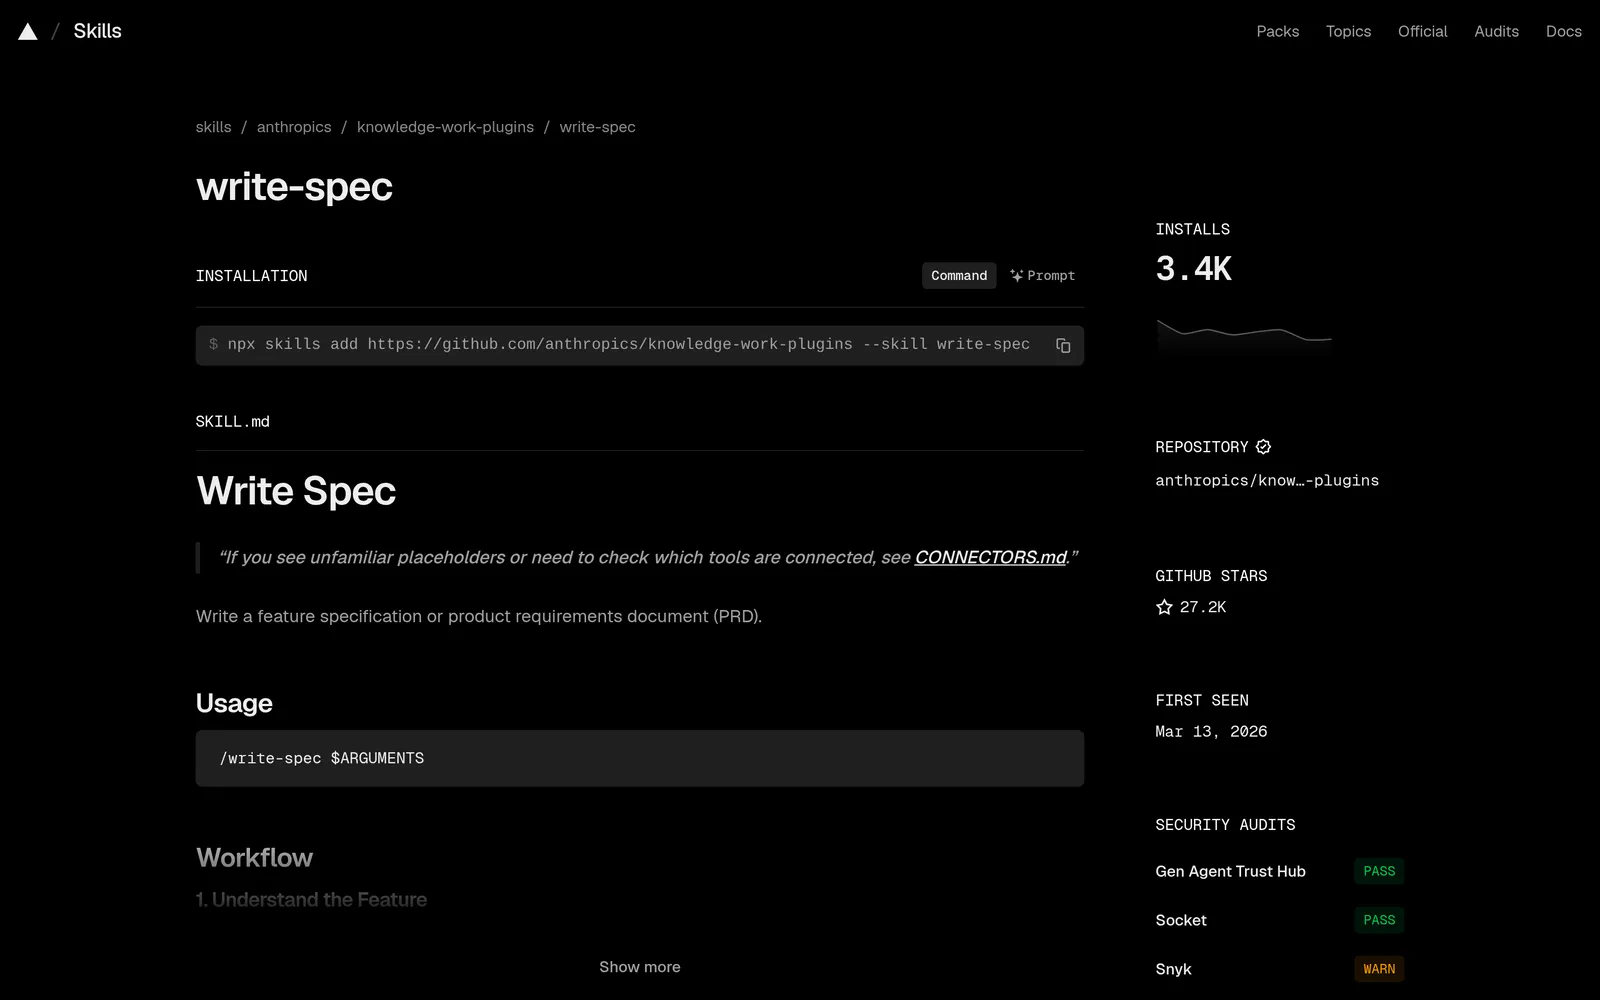
Task: Click the Write Spec heading
Action: pyautogui.click(x=296, y=491)
